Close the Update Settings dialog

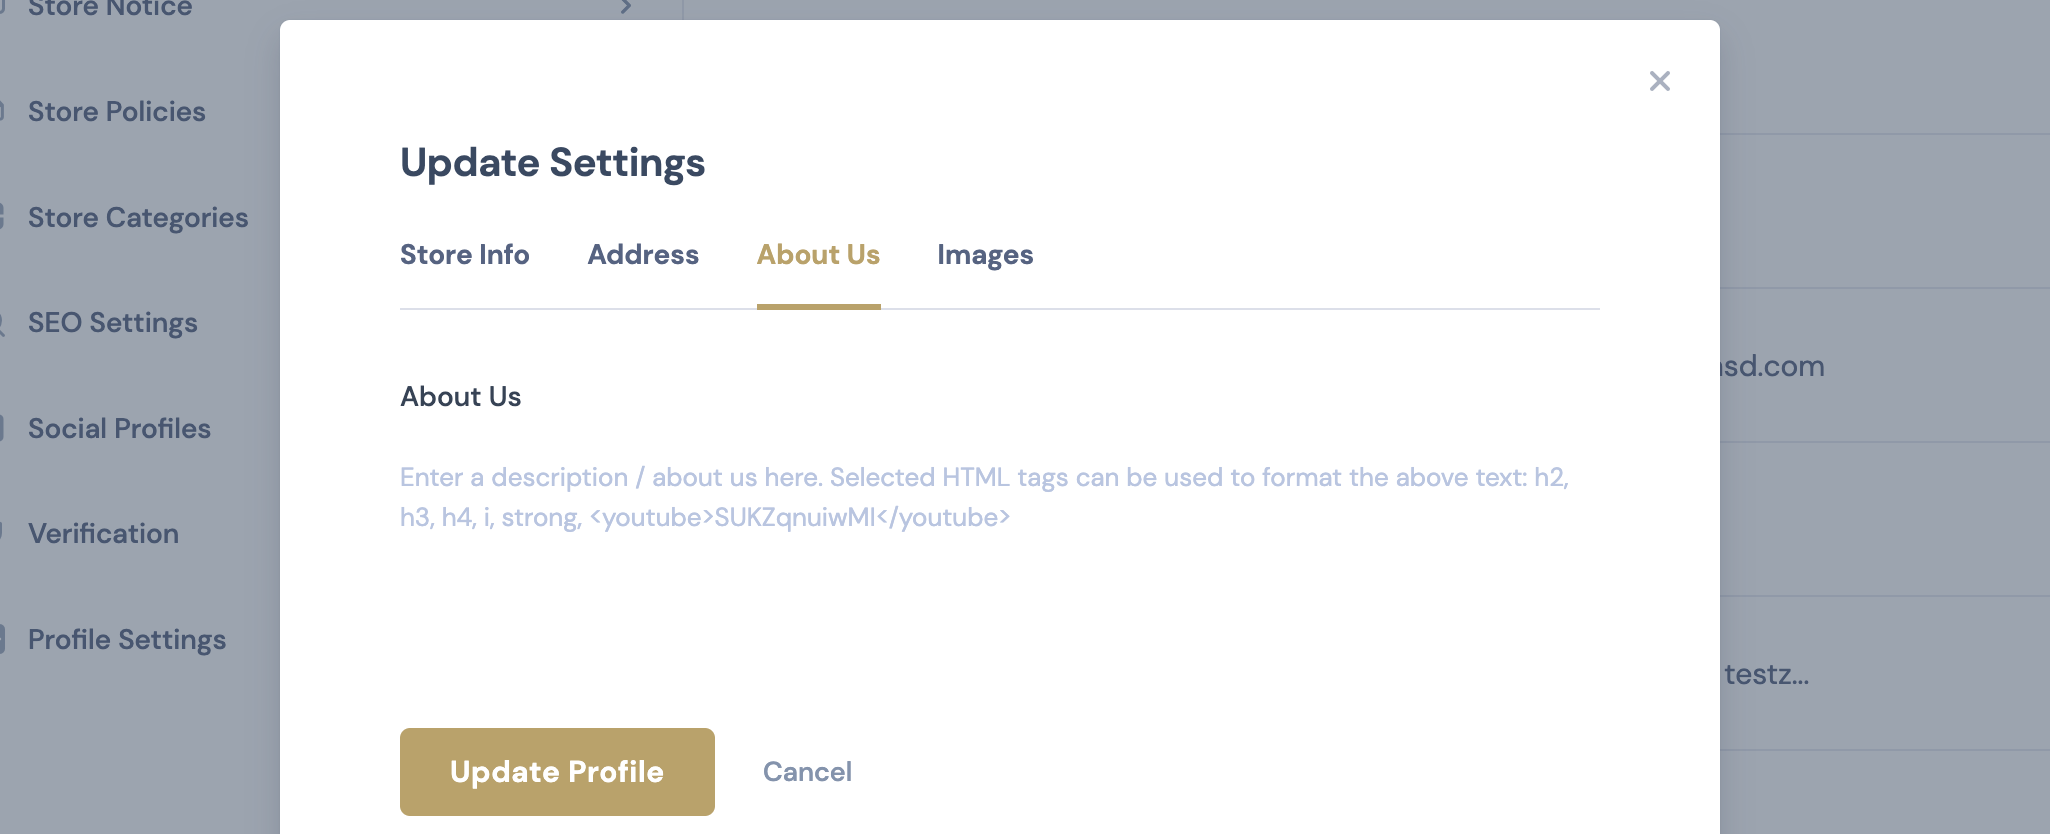(1660, 81)
